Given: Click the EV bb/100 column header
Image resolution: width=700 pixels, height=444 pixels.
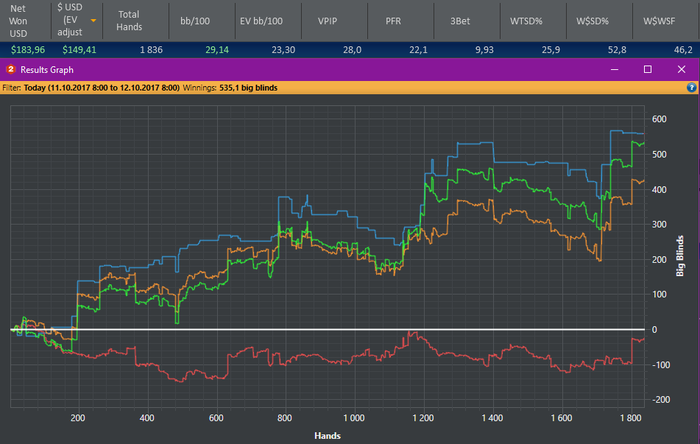Looking at the screenshot, I should coord(261,21).
